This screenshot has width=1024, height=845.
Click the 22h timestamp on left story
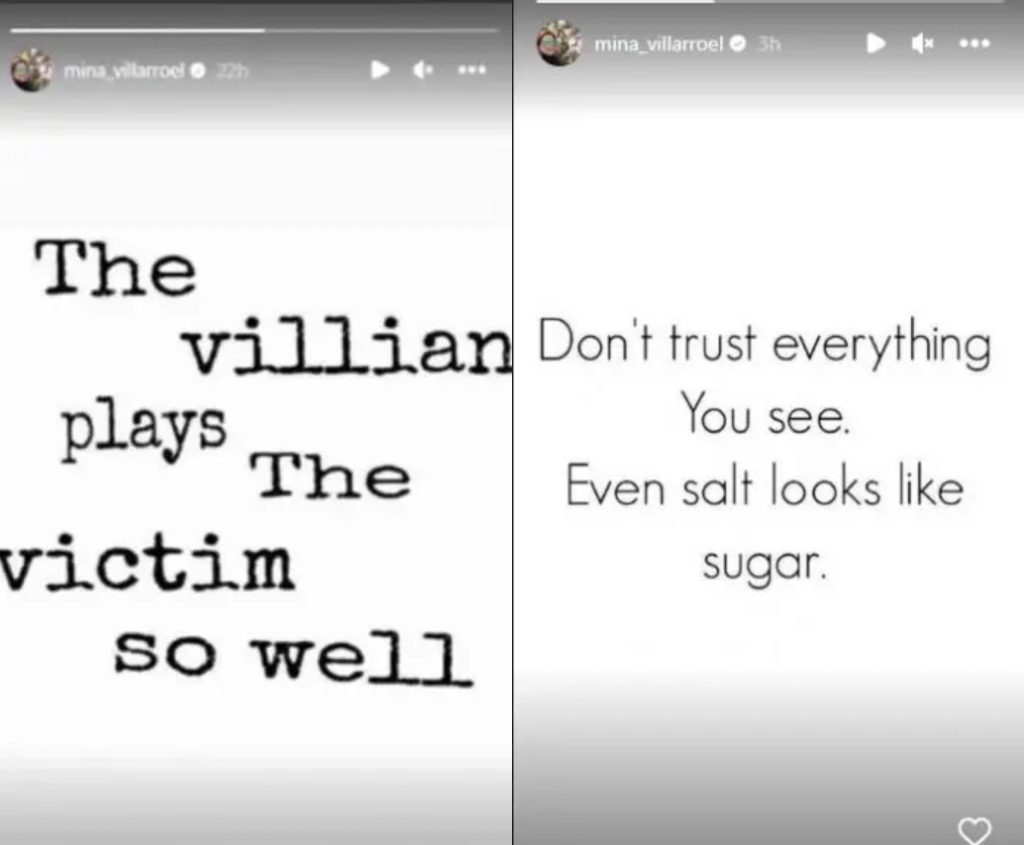(232, 70)
